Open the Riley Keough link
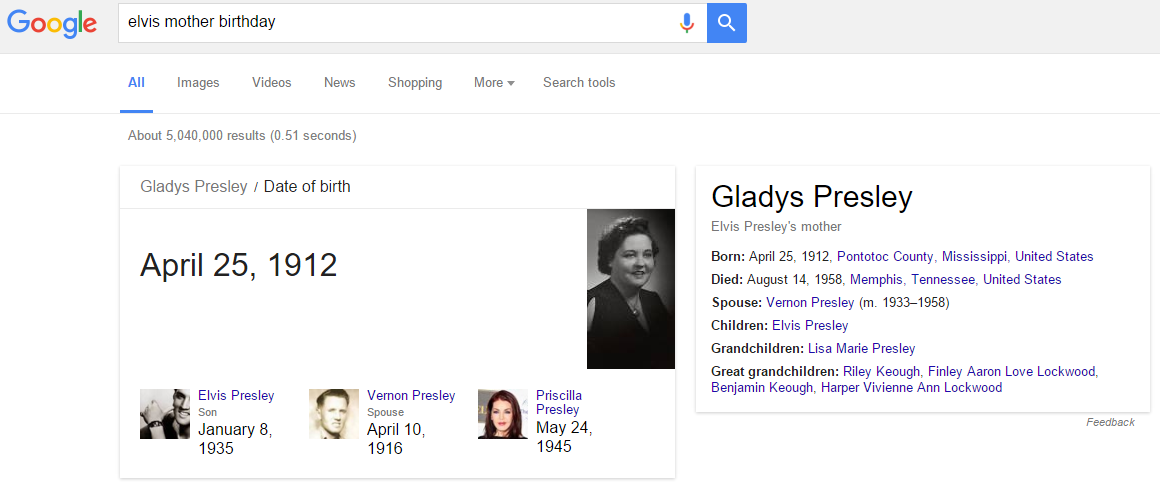 pos(881,372)
